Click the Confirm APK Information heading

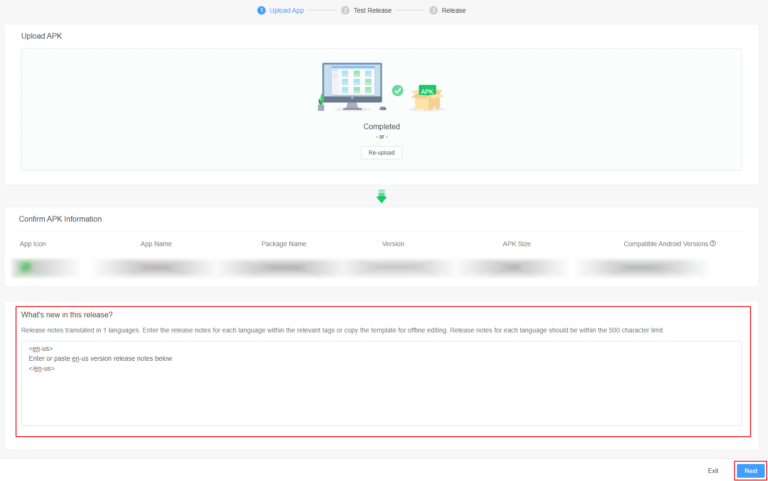(60, 219)
